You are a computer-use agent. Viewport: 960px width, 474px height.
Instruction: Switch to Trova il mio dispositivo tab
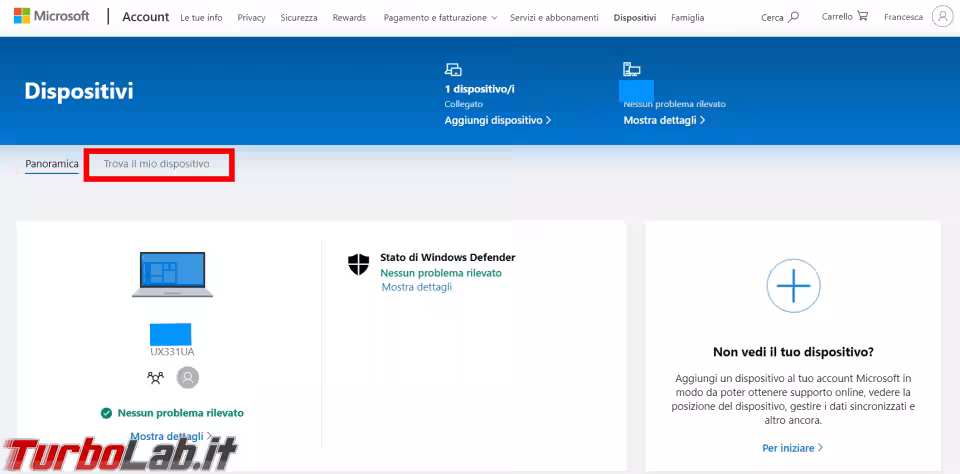tap(157, 163)
